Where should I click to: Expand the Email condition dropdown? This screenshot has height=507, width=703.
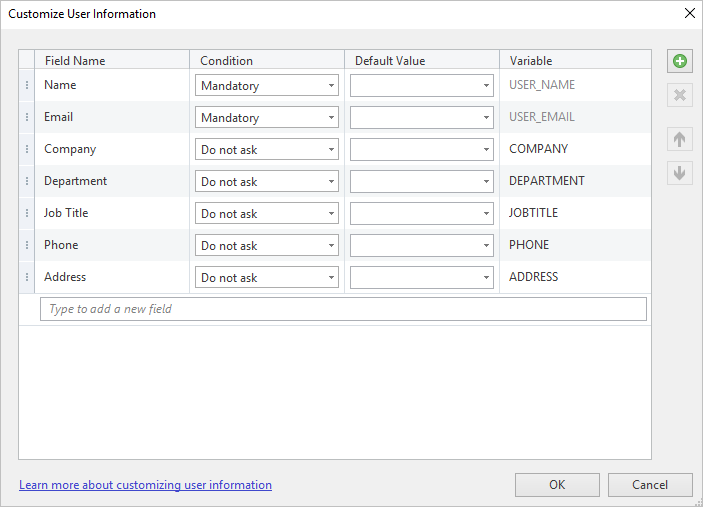pyautogui.click(x=267, y=117)
